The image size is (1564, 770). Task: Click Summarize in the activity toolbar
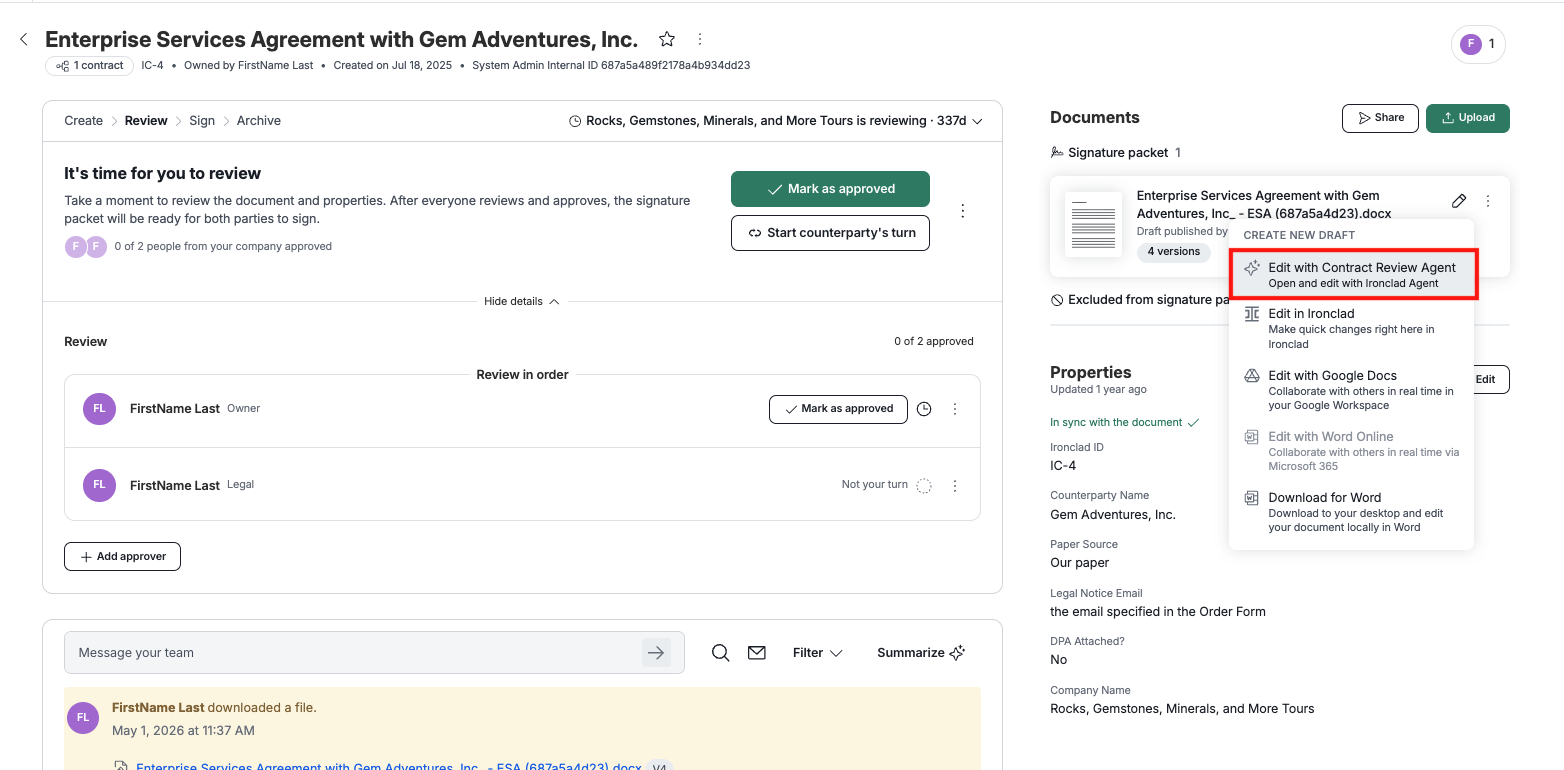pyautogui.click(x=921, y=653)
